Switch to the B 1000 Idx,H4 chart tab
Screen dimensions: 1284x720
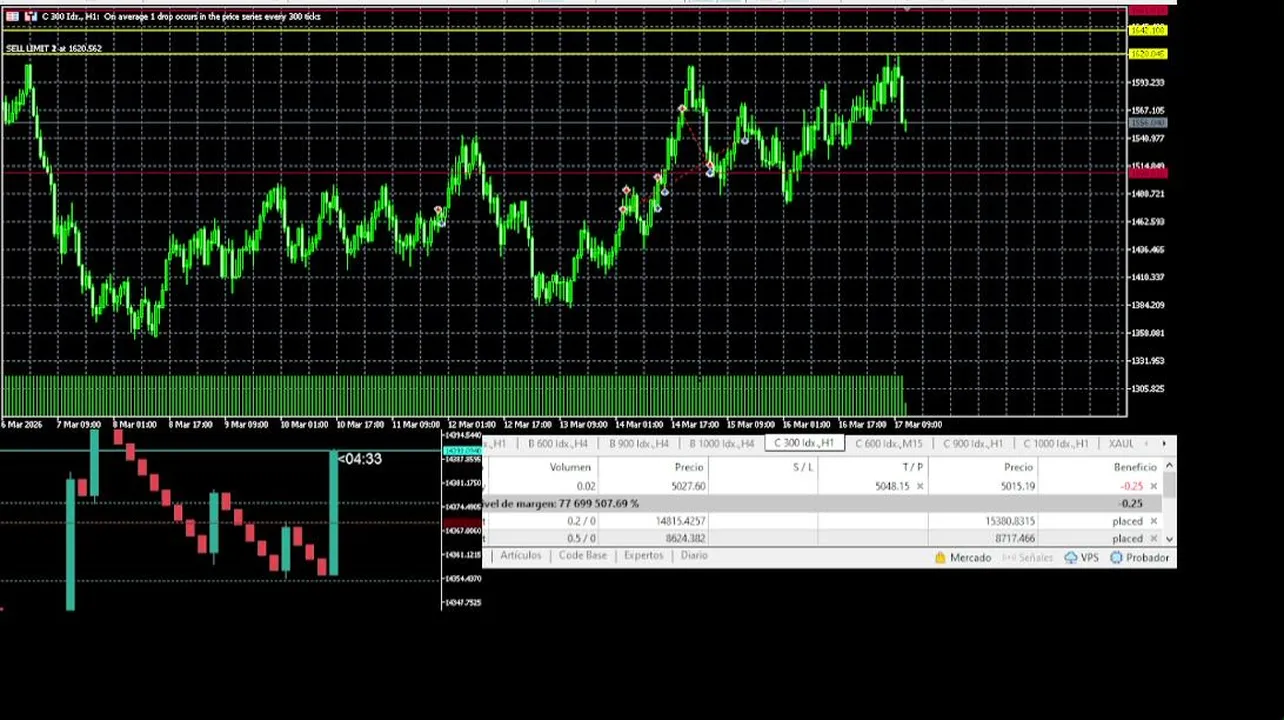[x=720, y=443]
